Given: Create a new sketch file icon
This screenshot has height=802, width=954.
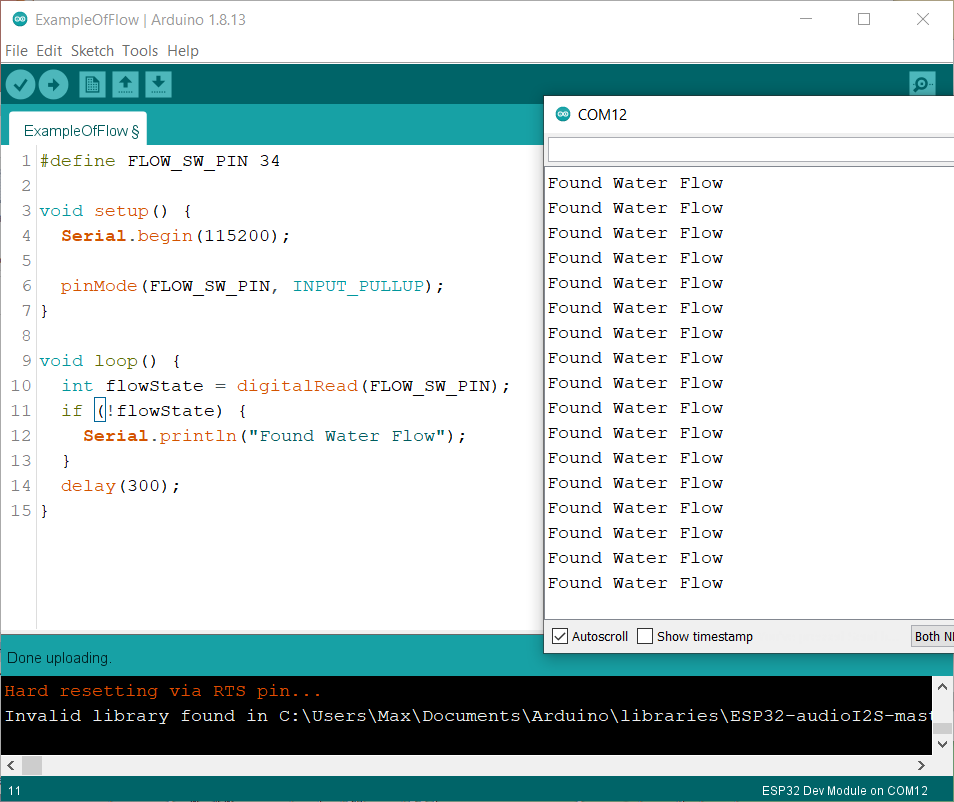Looking at the screenshot, I should coord(92,84).
